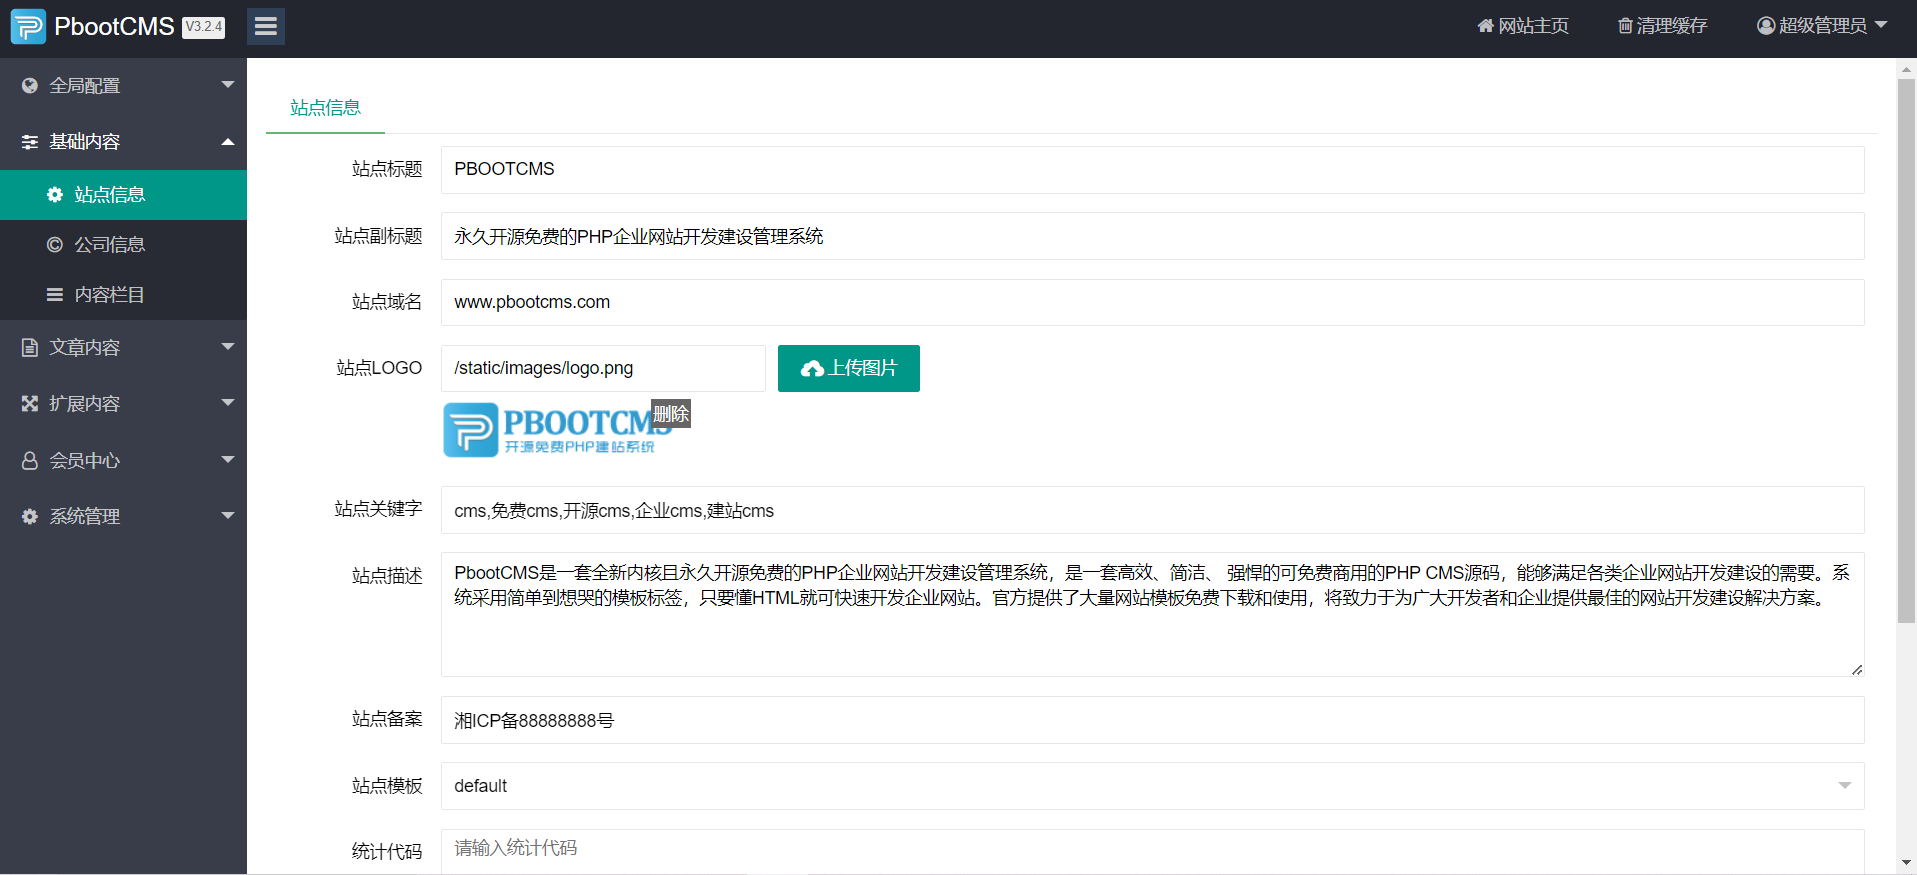
Task: Open the 扩展内容 sidebar menu
Action: tap(123, 404)
